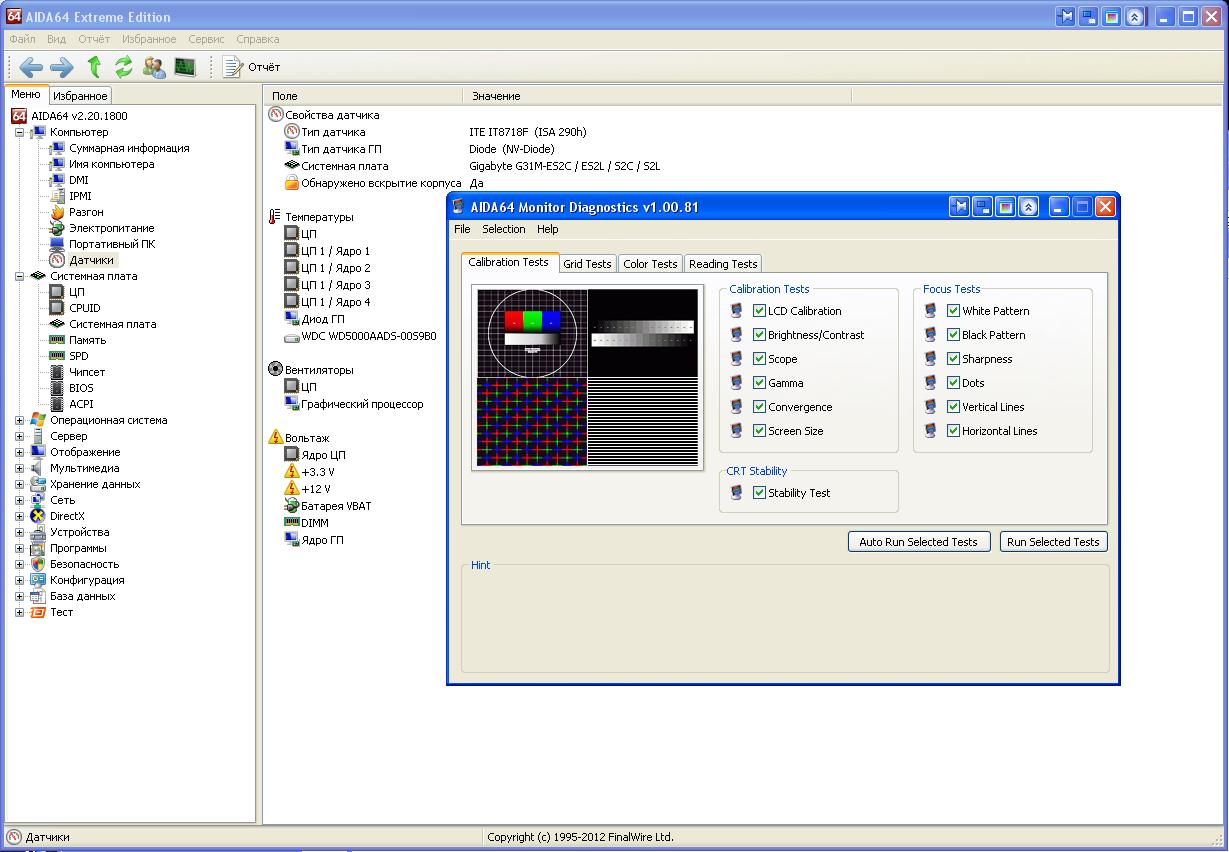Switch to the Color Tests tab

coord(649,264)
